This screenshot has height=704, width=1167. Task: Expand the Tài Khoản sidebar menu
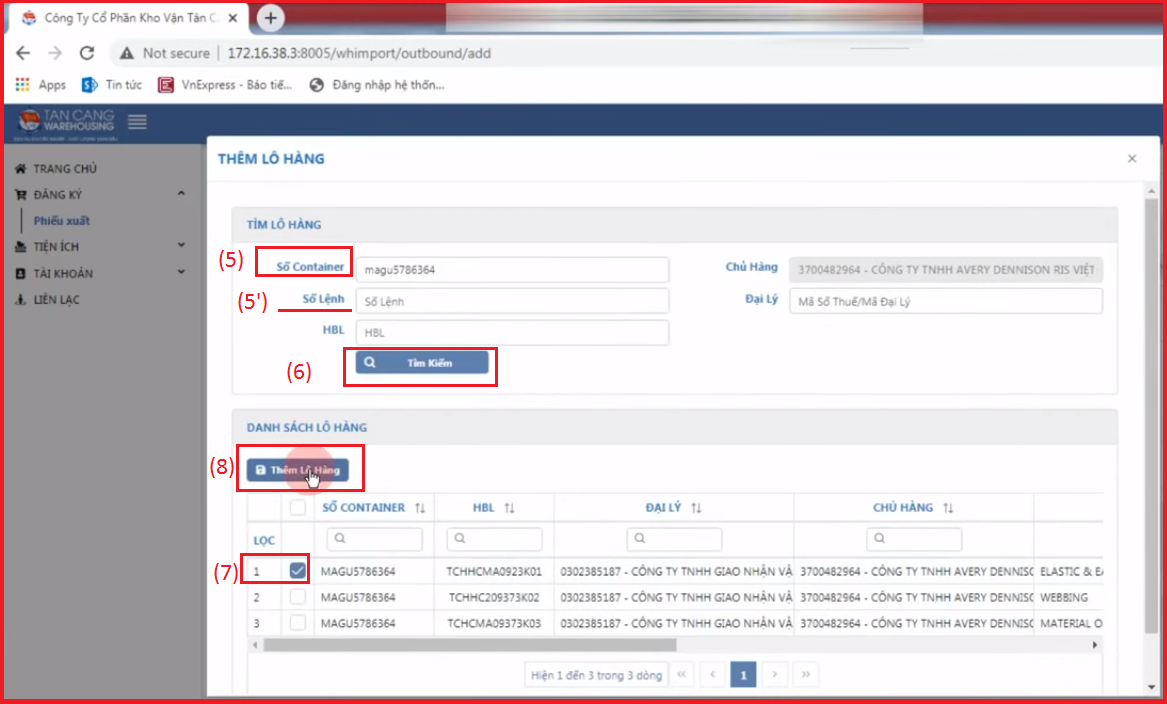click(181, 272)
